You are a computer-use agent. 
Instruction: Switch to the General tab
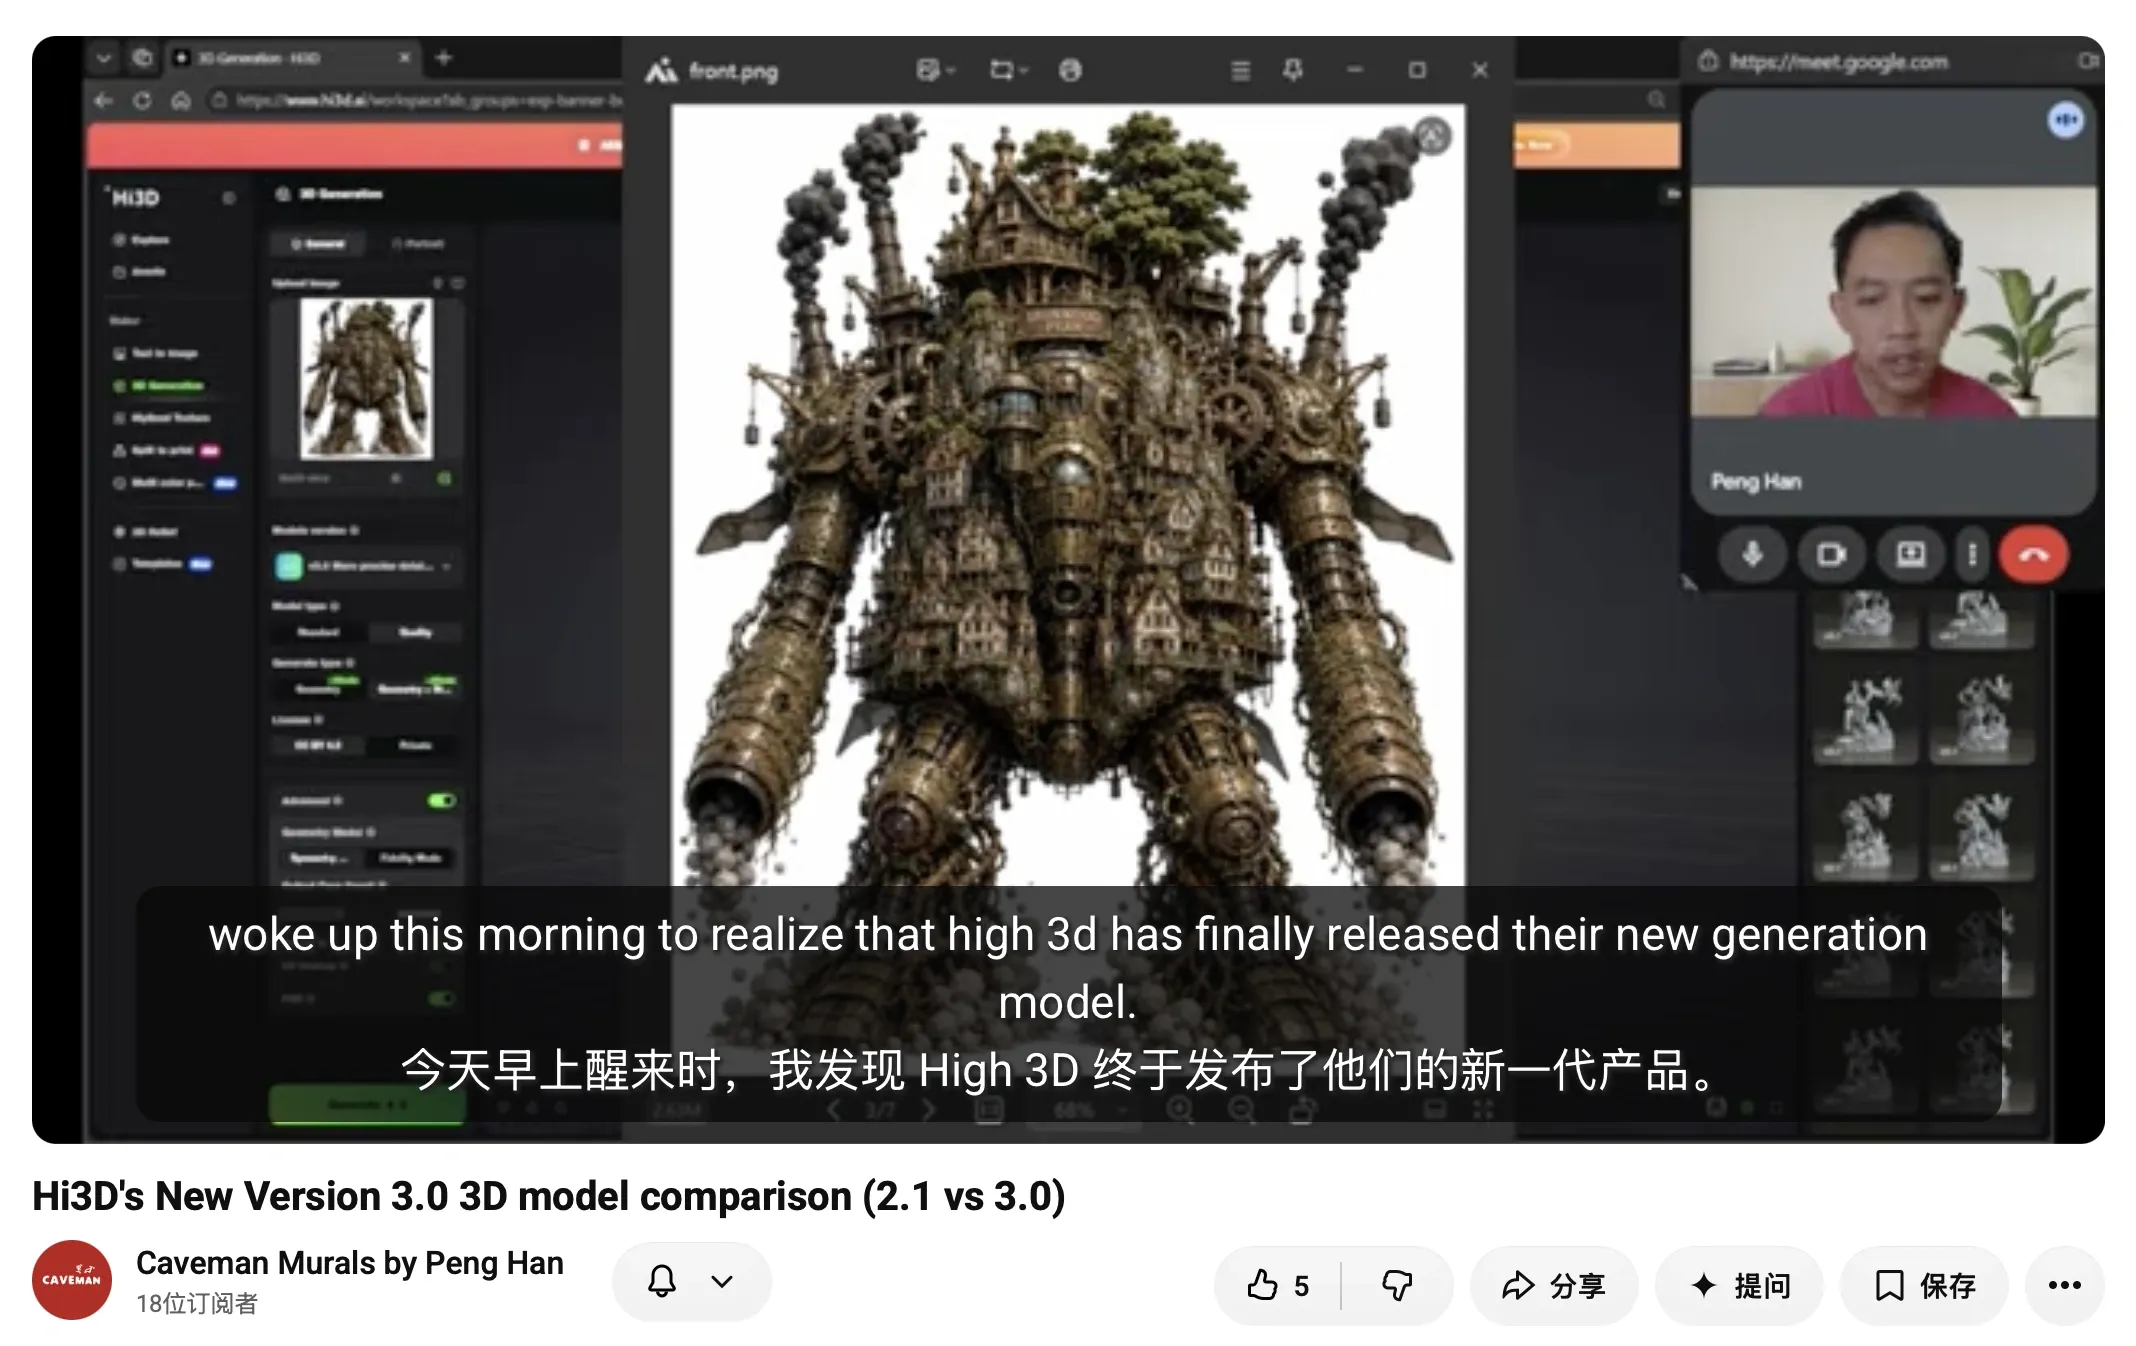click(x=318, y=243)
